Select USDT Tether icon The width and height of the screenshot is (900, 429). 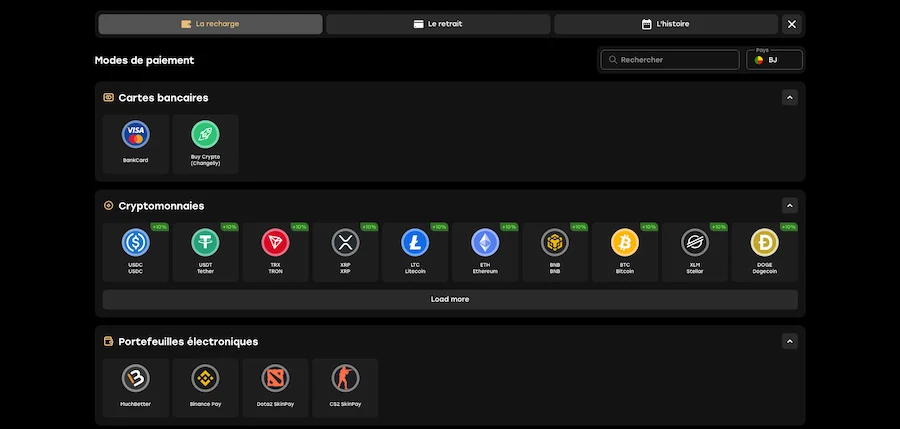pos(205,242)
